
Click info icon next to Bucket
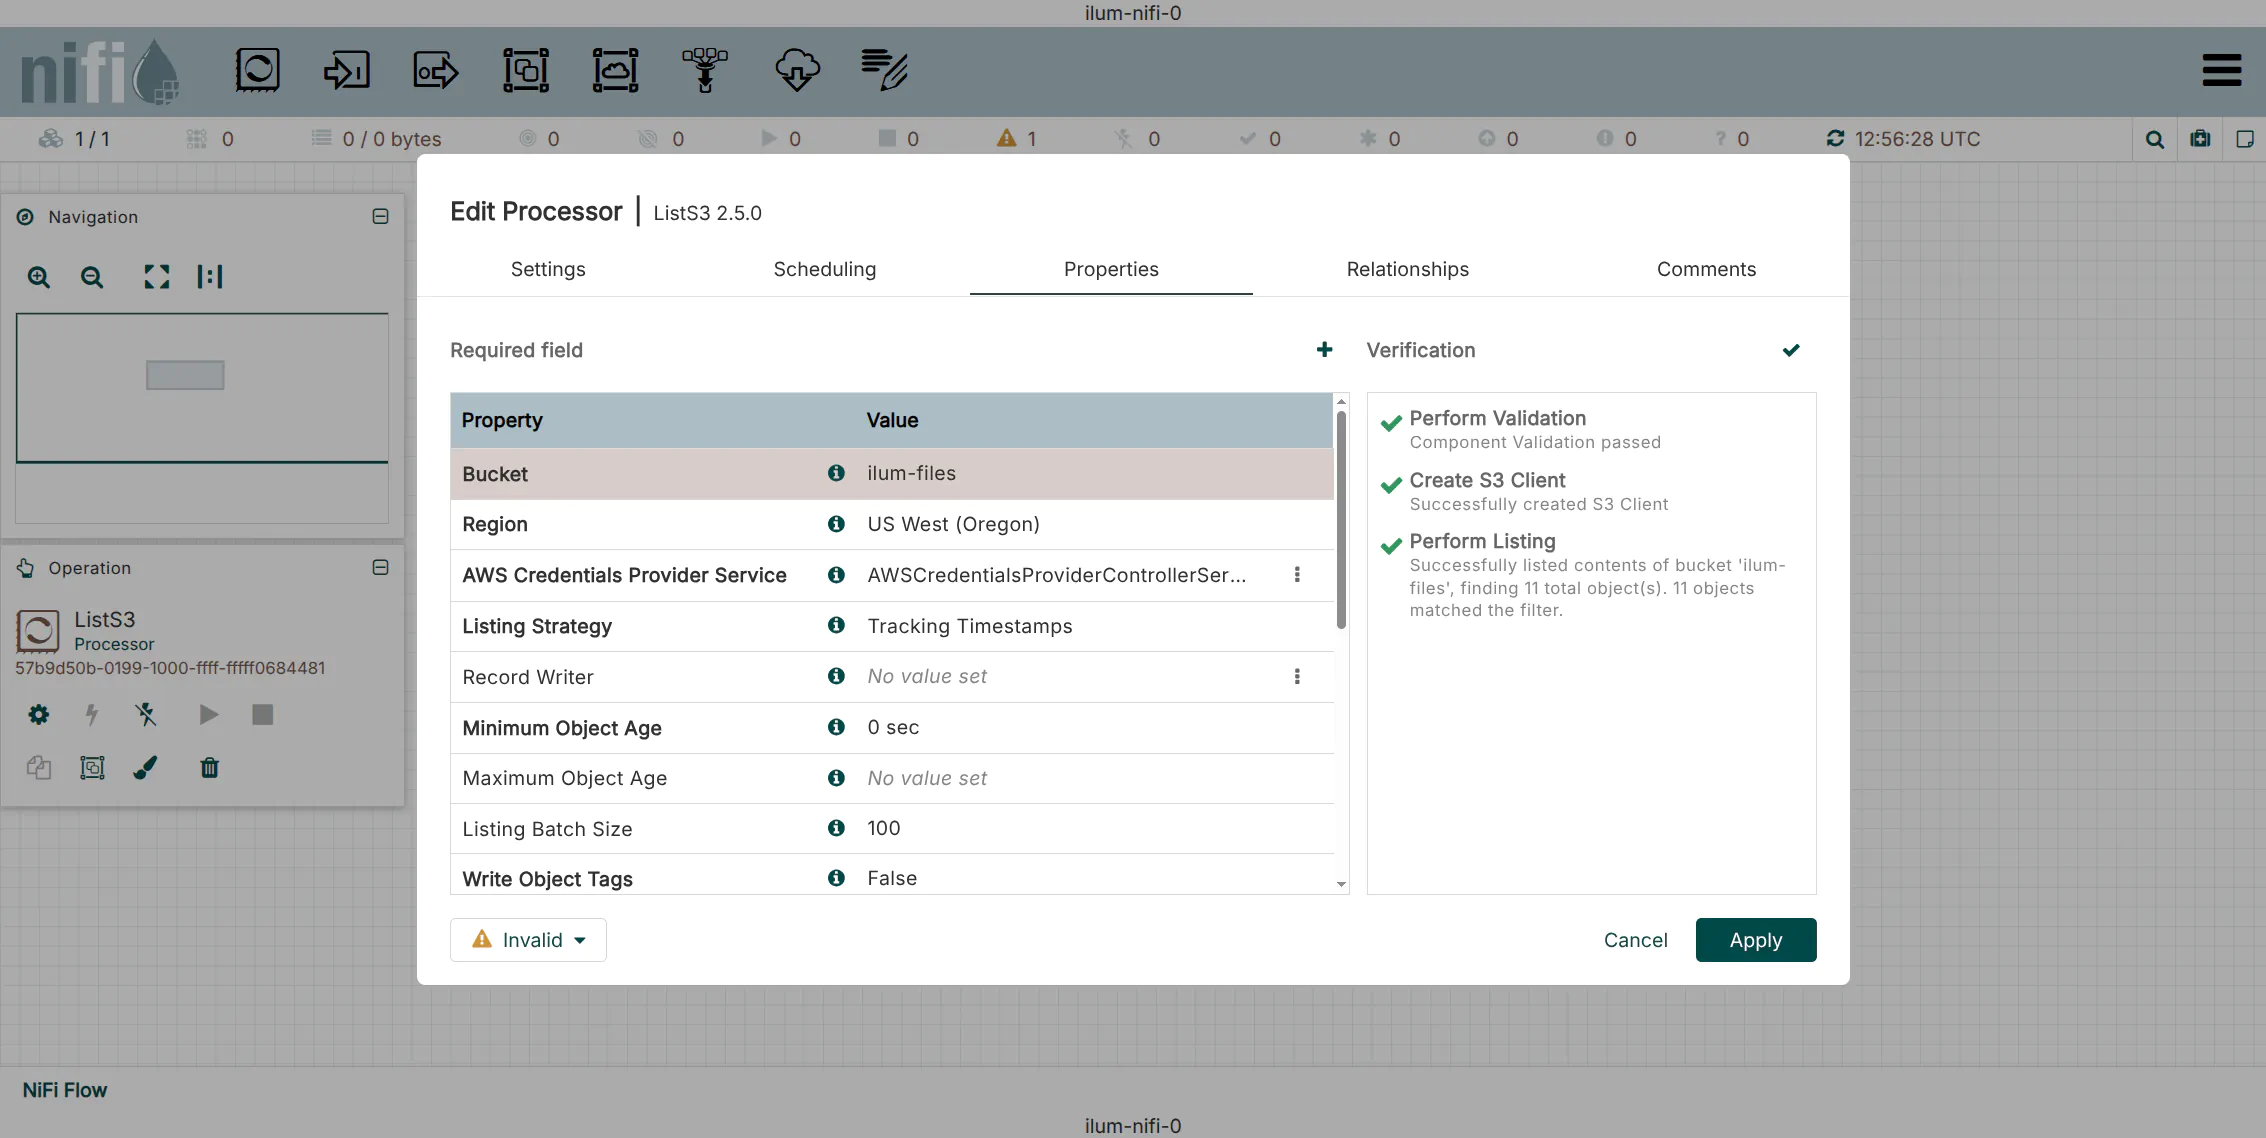(x=836, y=473)
